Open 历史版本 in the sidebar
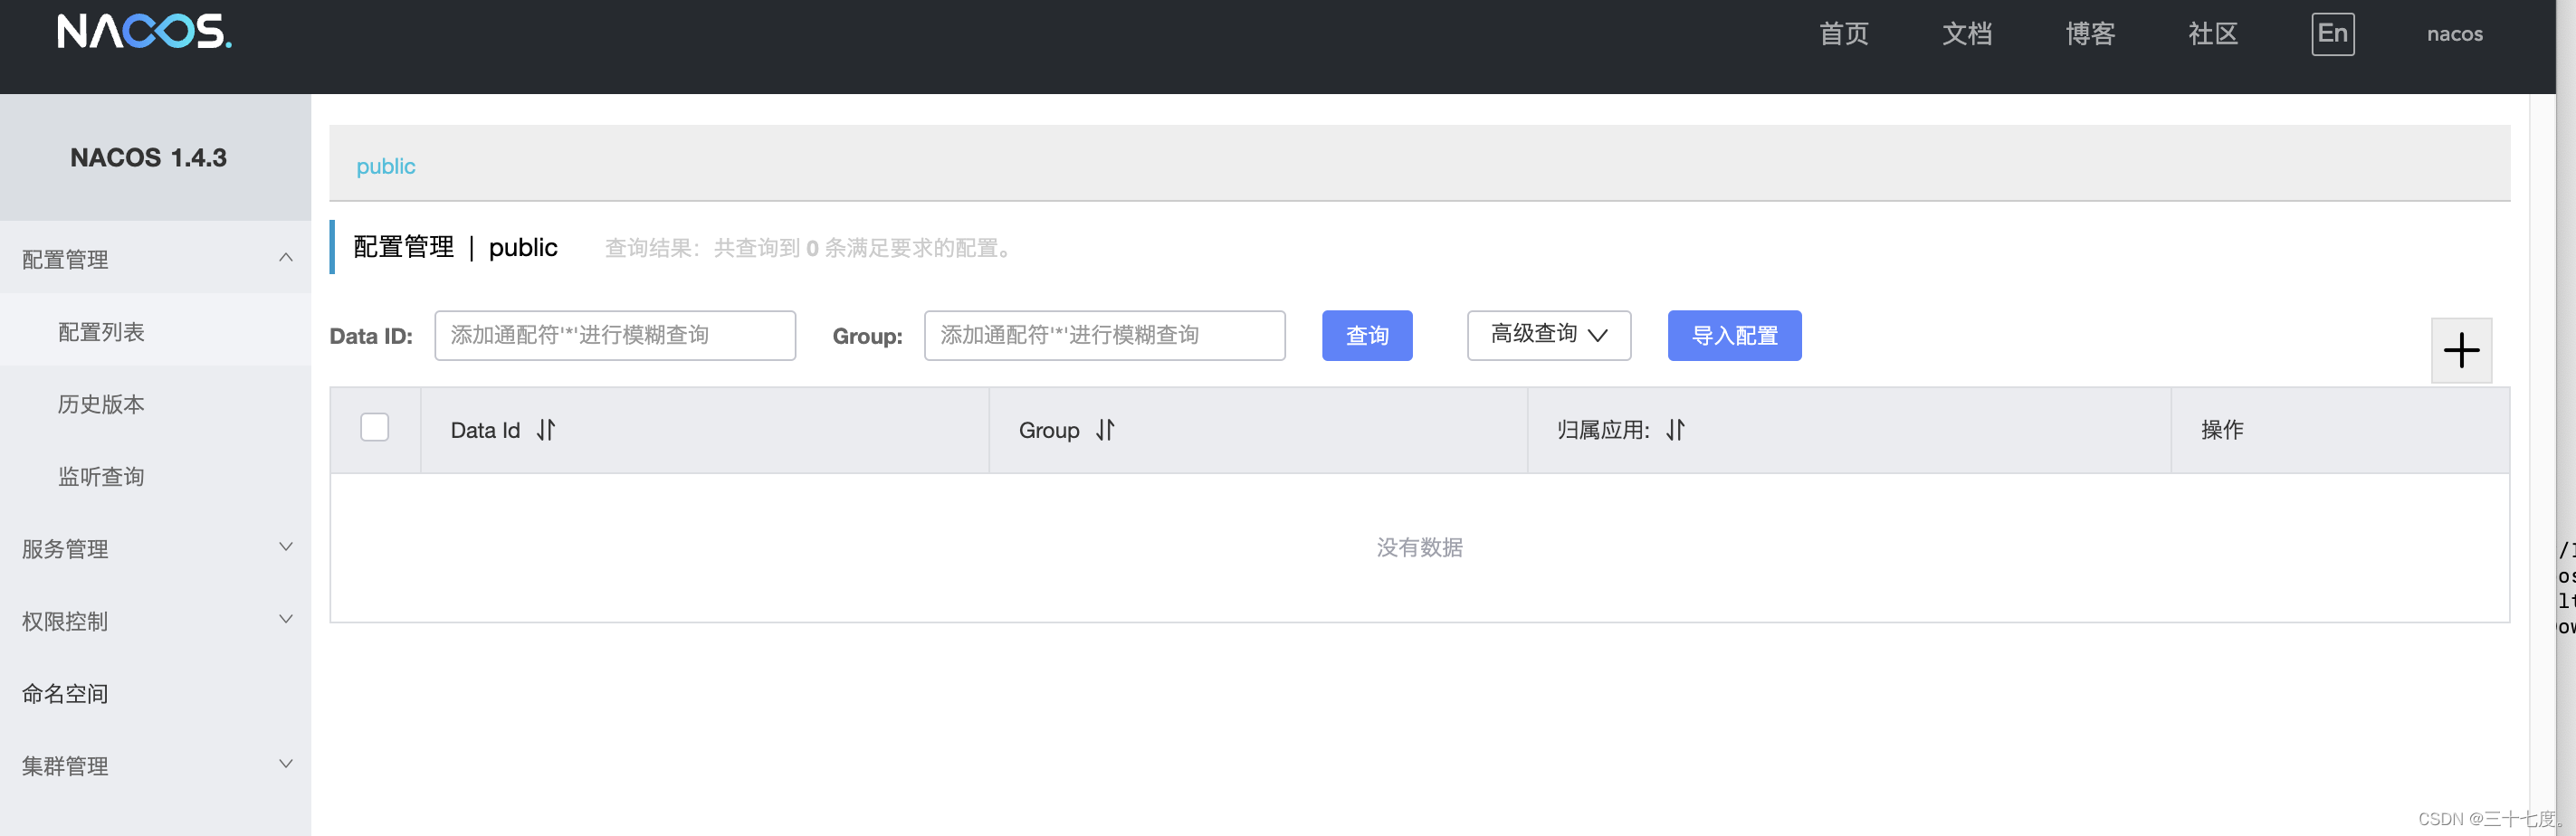Screen dimensions: 2576x836 click(x=101, y=404)
